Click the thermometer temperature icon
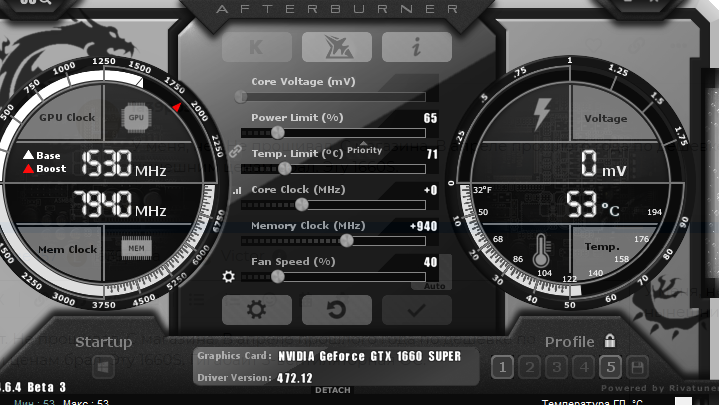Screen dimensions: 719x405 tap(541, 250)
